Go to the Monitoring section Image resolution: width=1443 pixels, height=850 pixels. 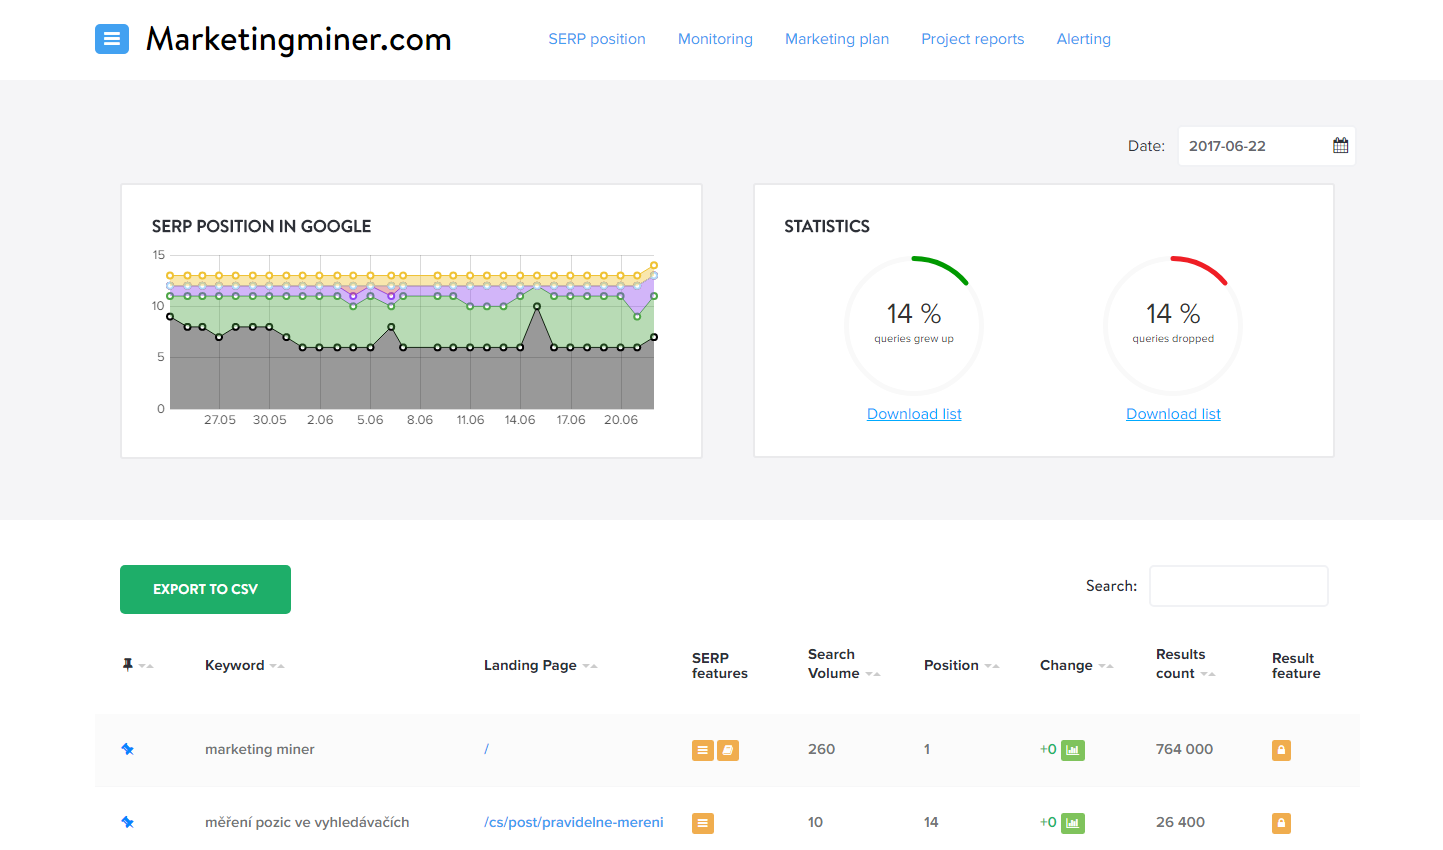pyautogui.click(x=715, y=39)
